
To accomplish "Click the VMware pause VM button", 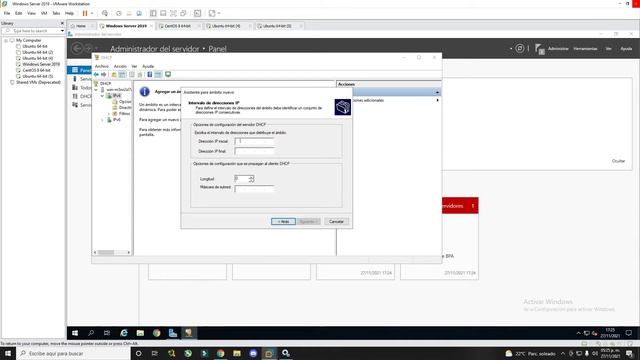I will (x=85, y=13).
